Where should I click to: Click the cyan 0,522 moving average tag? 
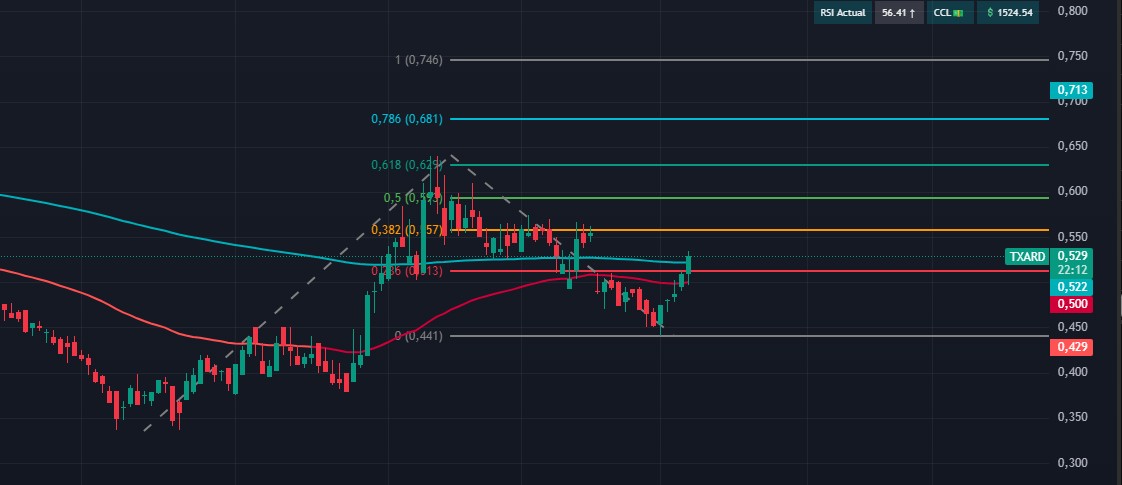click(x=1070, y=287)
